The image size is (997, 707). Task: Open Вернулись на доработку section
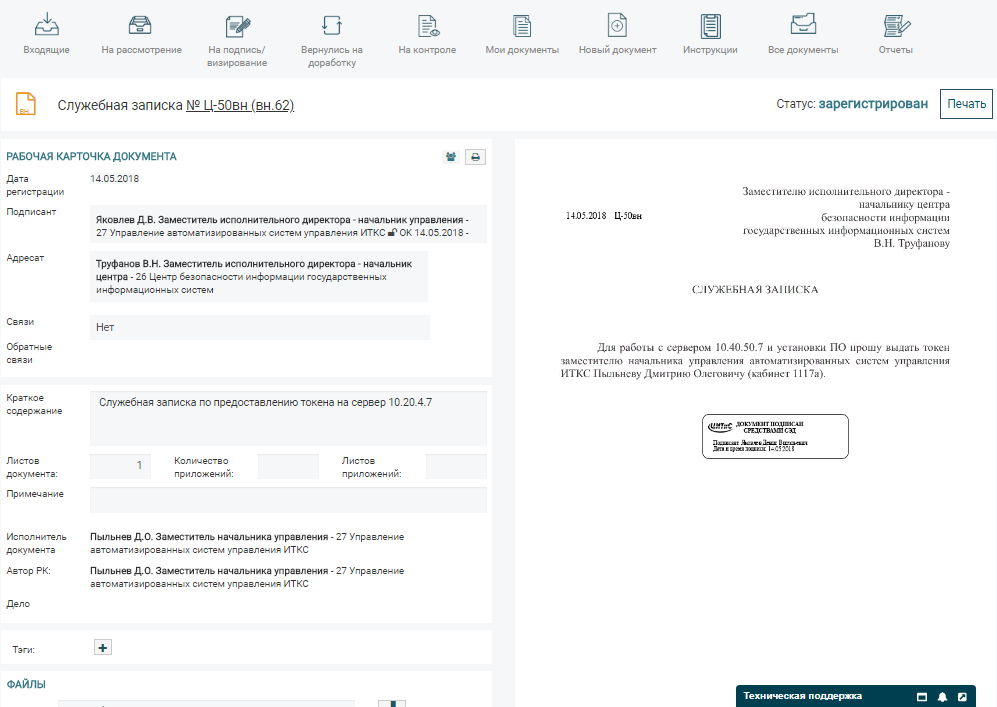pos(331,40)
